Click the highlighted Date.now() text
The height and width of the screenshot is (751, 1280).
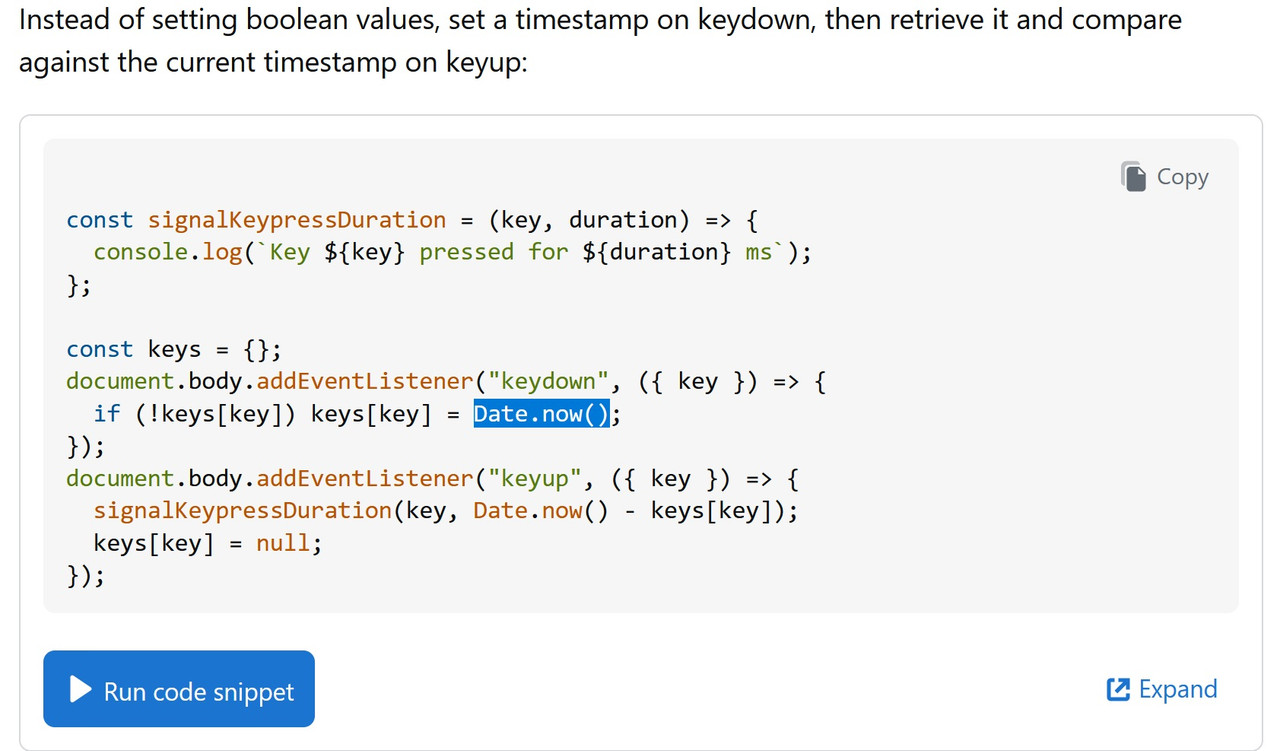(542, 414)
